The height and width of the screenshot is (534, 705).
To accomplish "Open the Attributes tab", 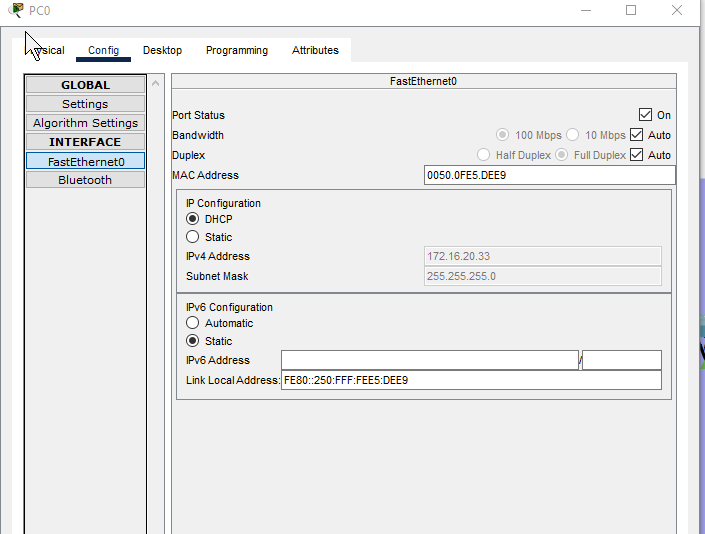I will coord(315,50).
